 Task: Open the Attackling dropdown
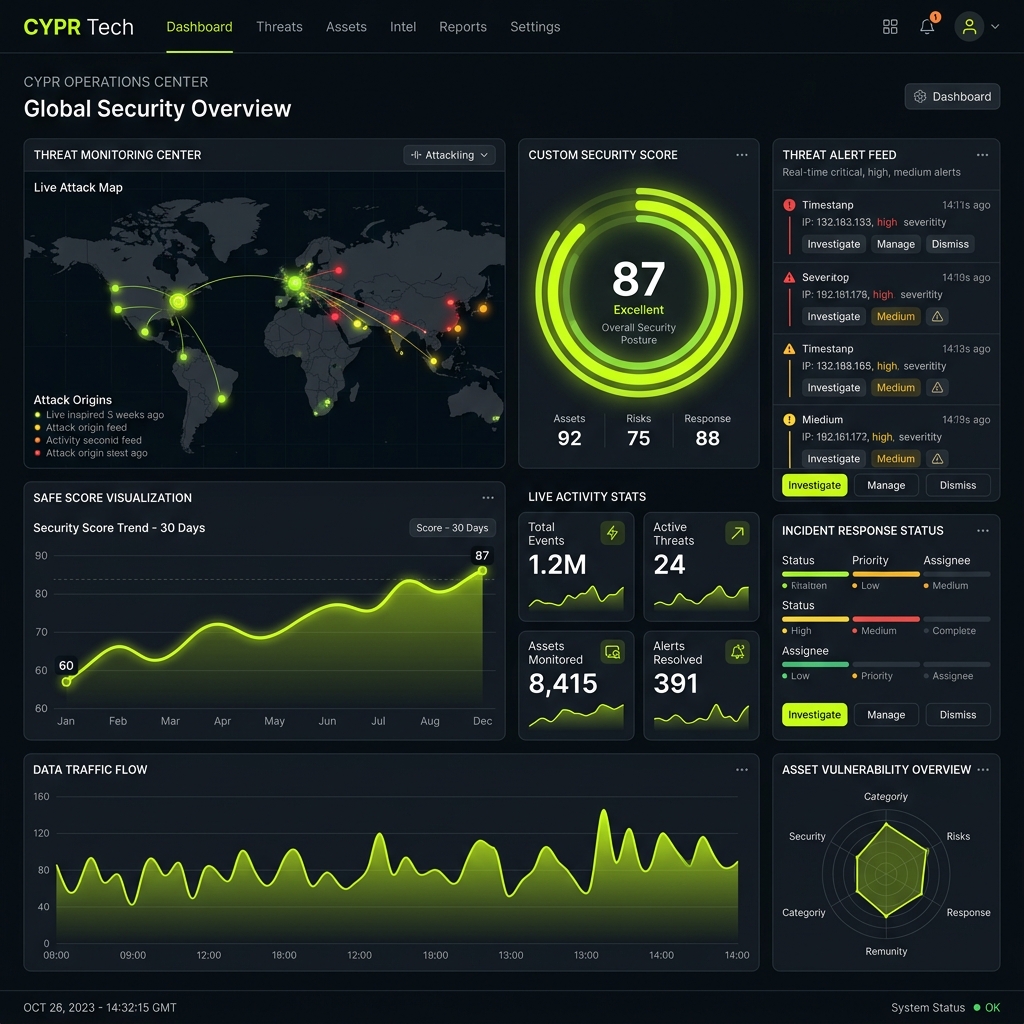click(449, 155)
